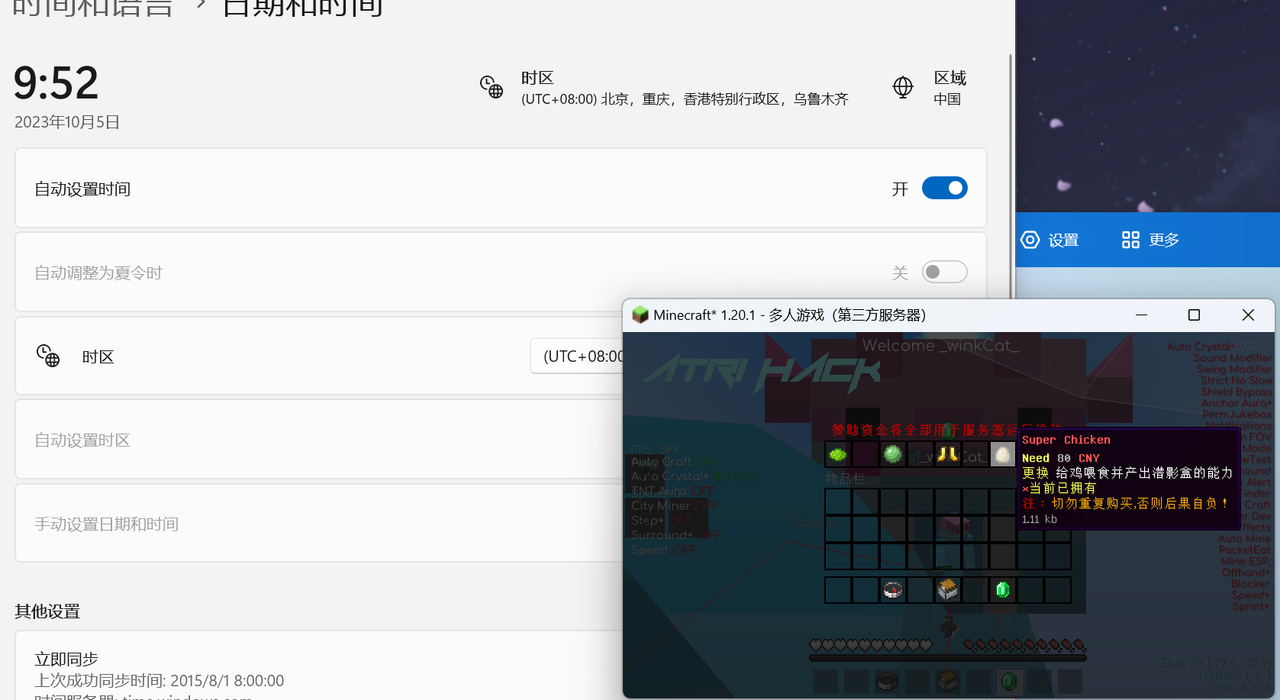Click the ×当前已拥有 tooltip line

pos(1058,488)
